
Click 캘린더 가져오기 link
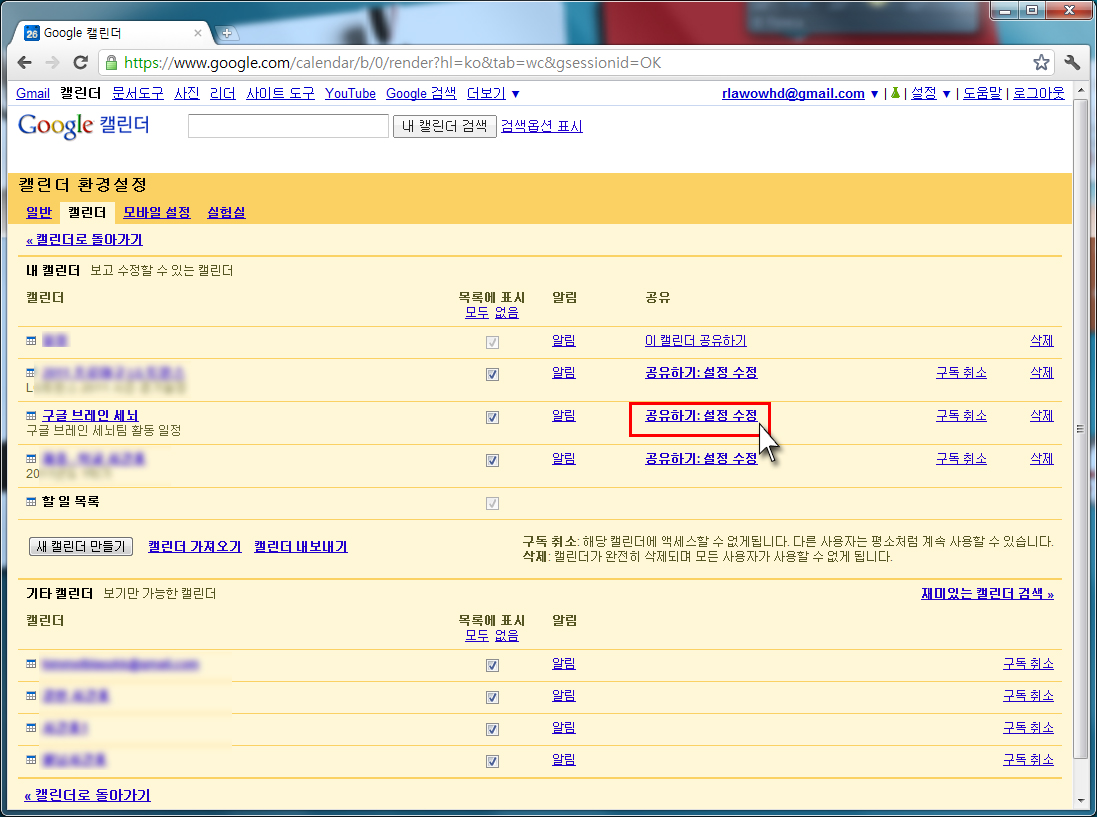(x=194, y=546)
